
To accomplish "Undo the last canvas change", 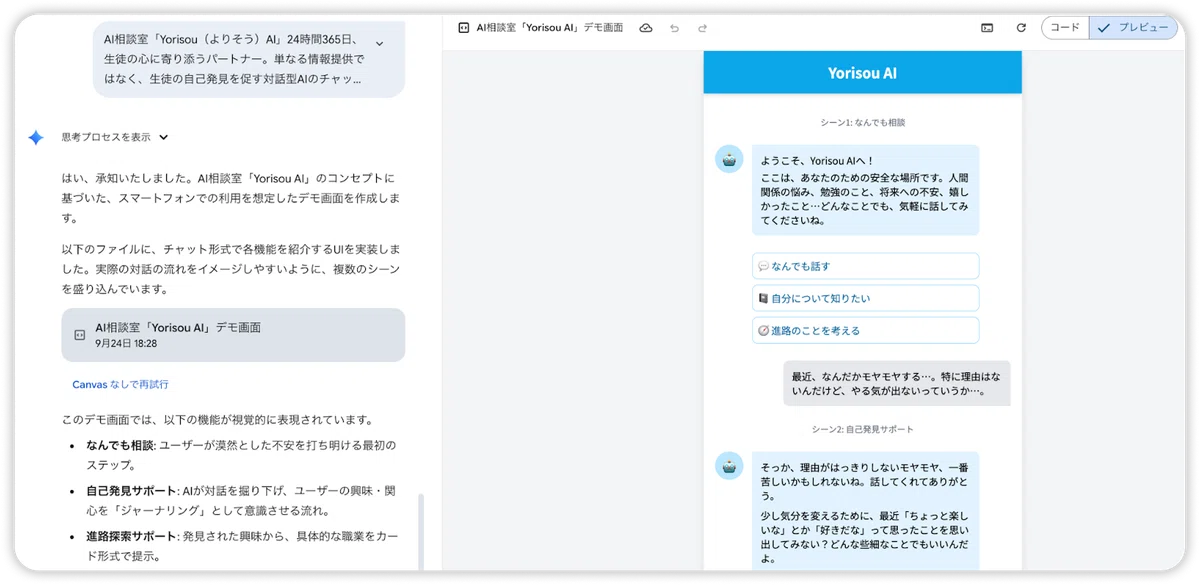I will coord(674,28).
